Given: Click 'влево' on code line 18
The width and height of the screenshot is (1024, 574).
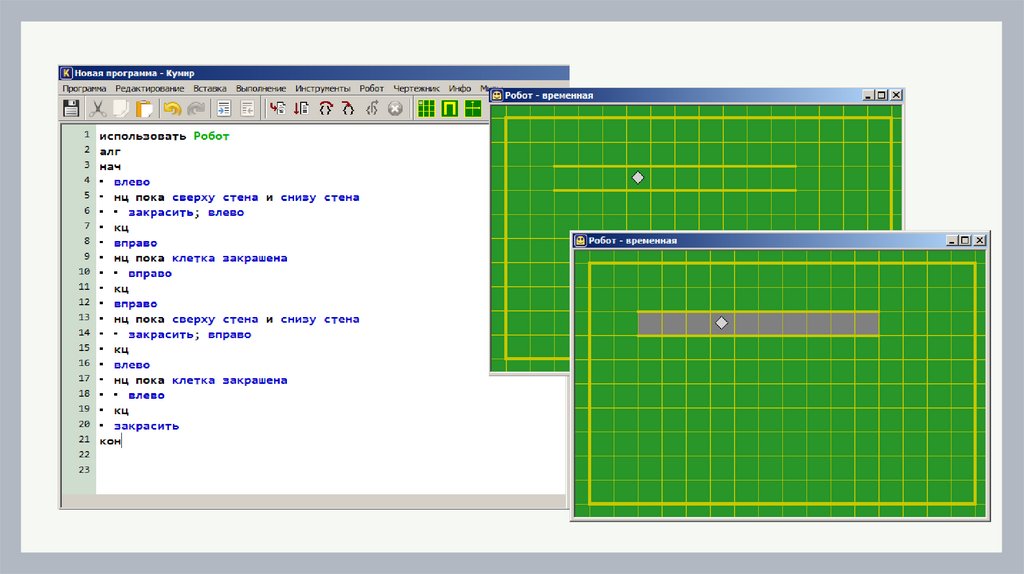Looking at the screenshot, I should pyautogui.click(x=146, y=395).
